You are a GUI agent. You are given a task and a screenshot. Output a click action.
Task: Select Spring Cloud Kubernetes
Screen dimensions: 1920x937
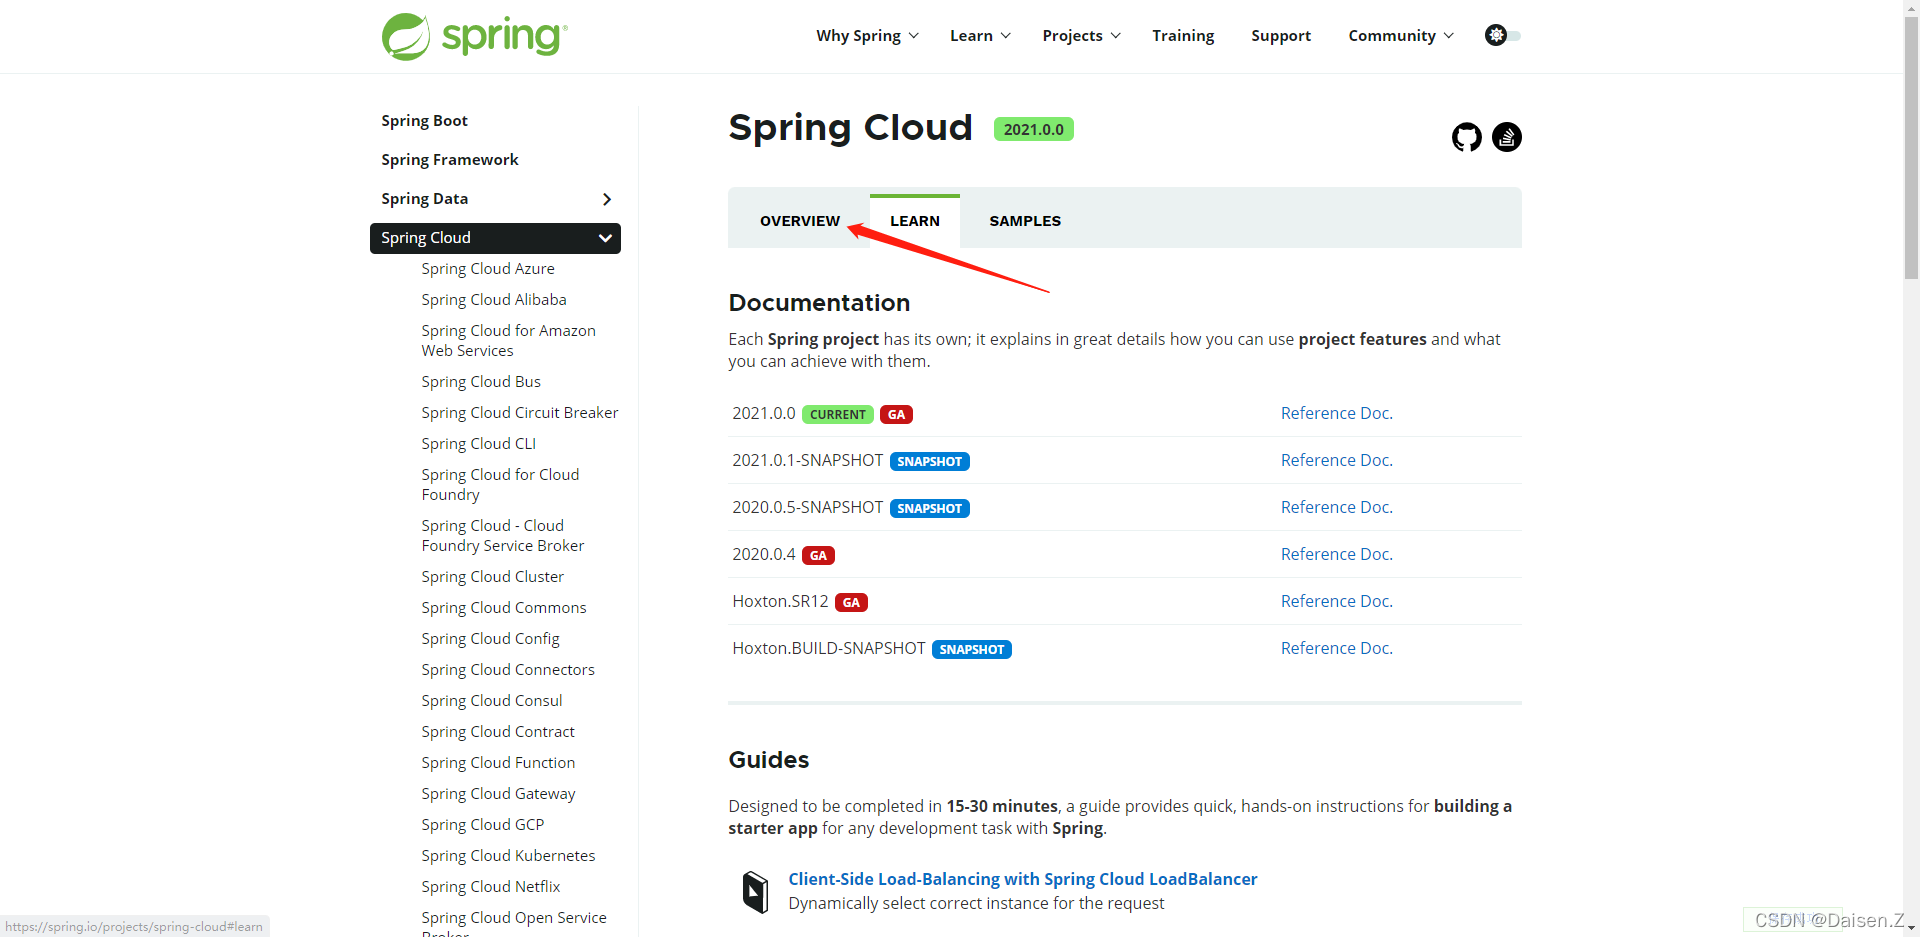(508, 856)
